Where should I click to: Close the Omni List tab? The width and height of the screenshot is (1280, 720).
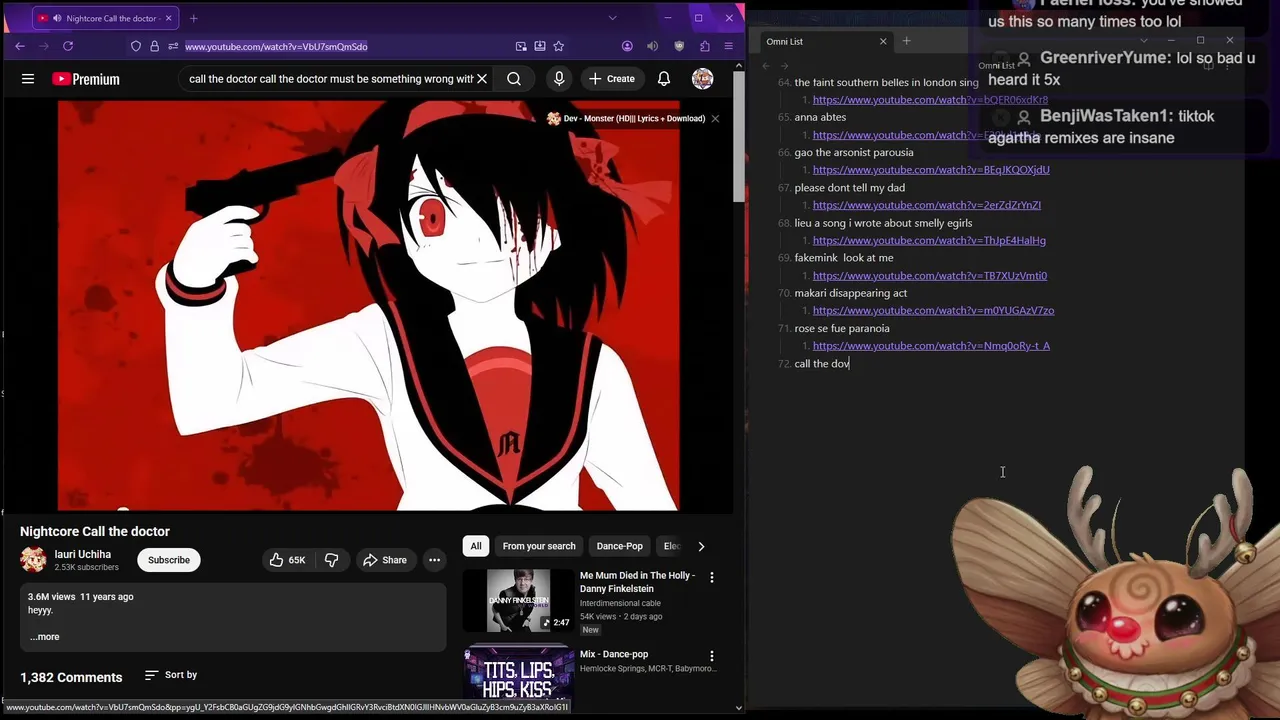click(x=883, y=41)
